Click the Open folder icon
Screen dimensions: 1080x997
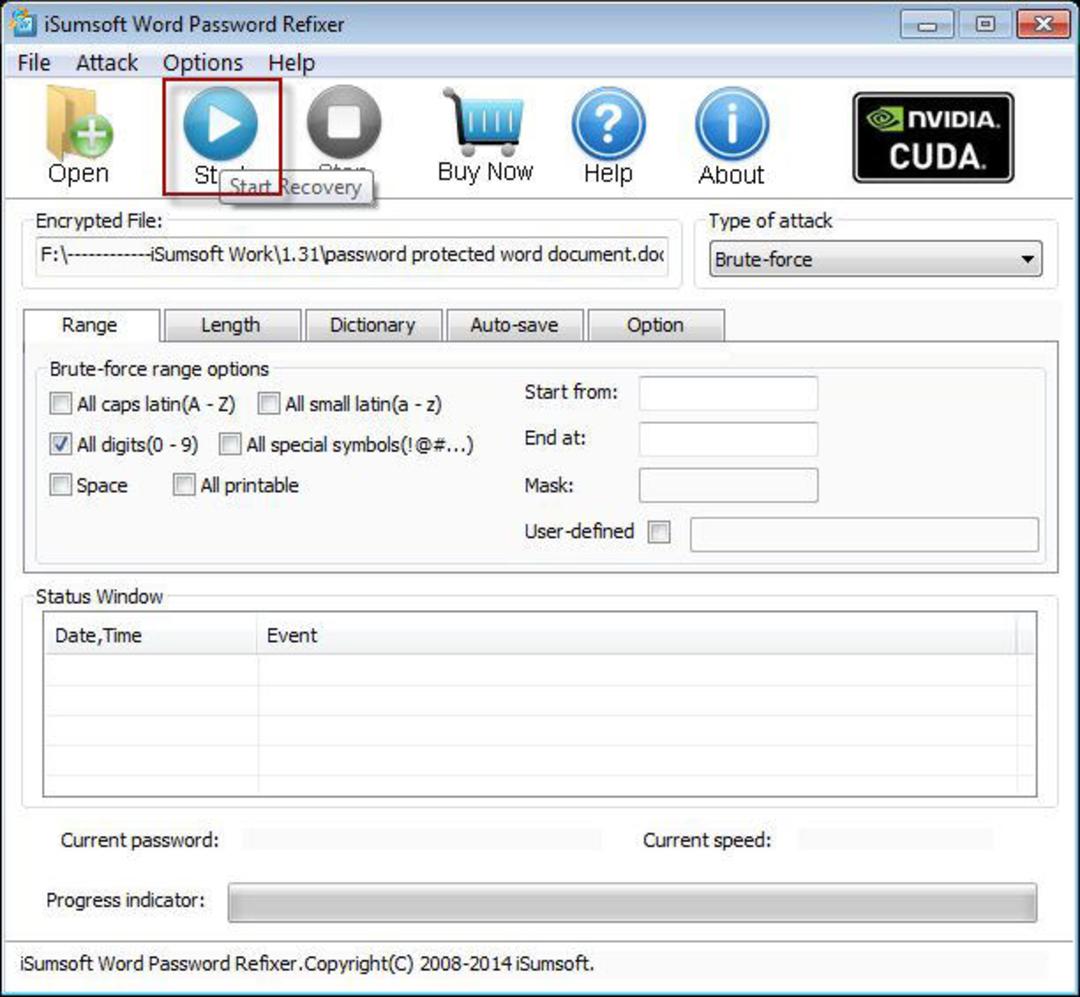(x=79, y=123)
